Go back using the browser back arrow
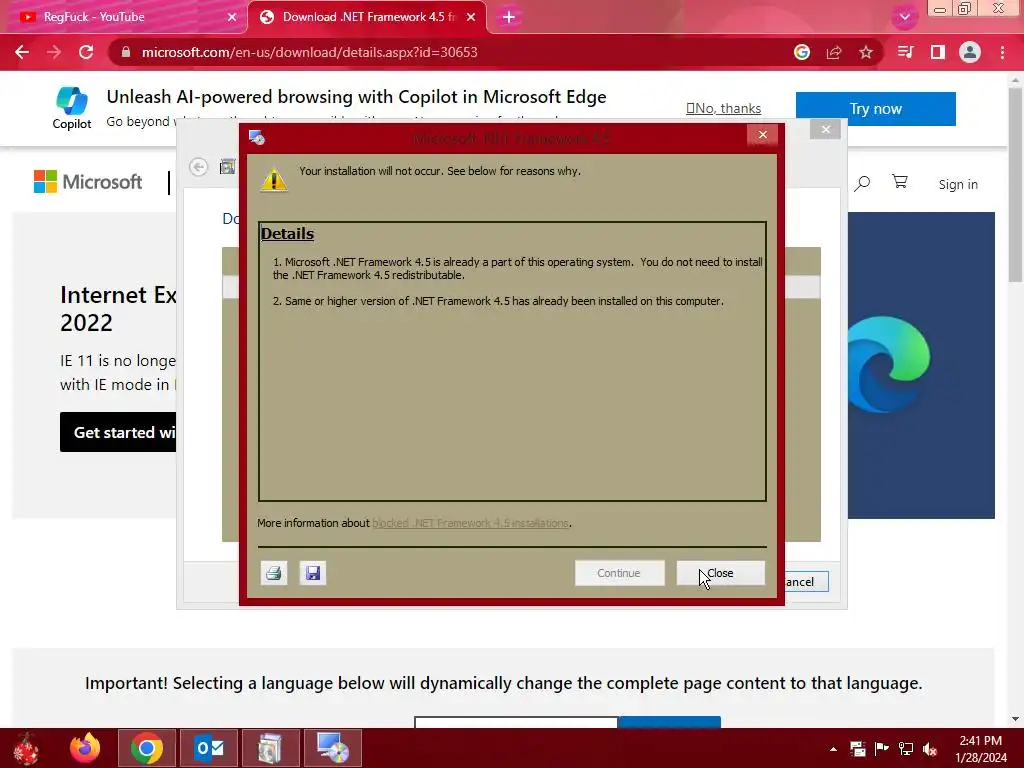Screen dimensions: 1024x768 (22, 52)
